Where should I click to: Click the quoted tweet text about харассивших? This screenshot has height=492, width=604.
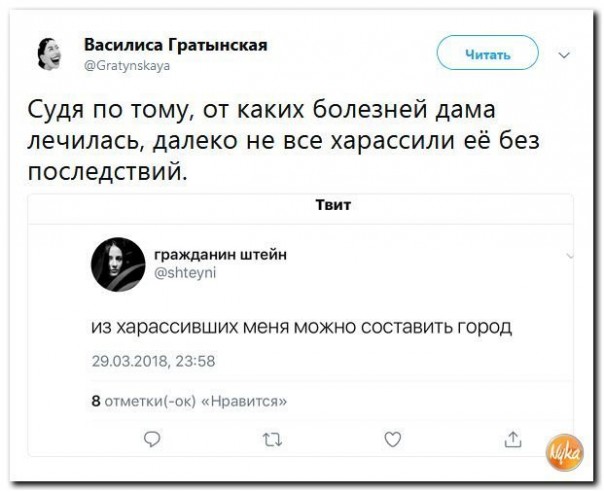point(300,327)
